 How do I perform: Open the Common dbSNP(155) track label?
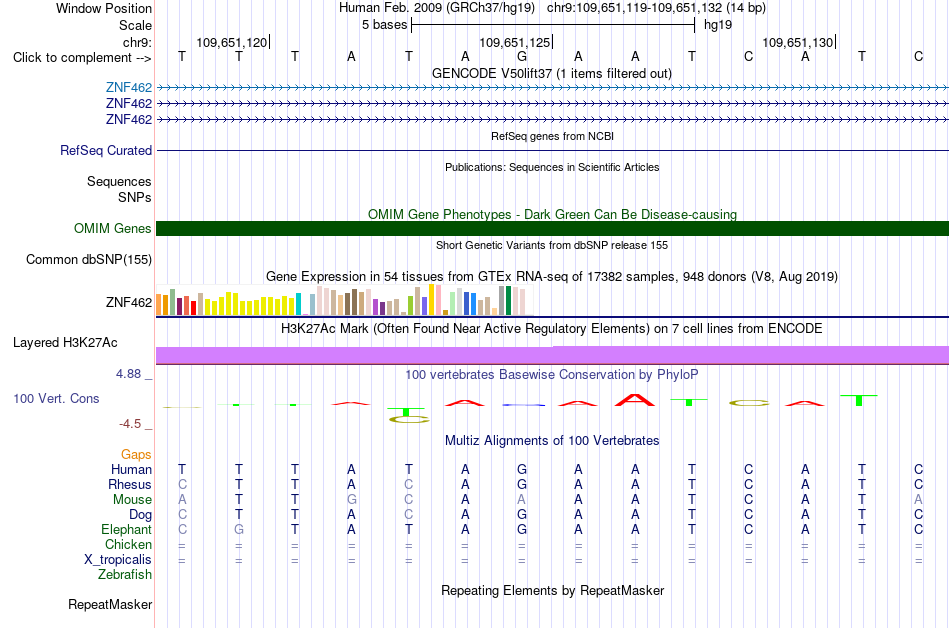pyautogui.click(x=88, y=259)
